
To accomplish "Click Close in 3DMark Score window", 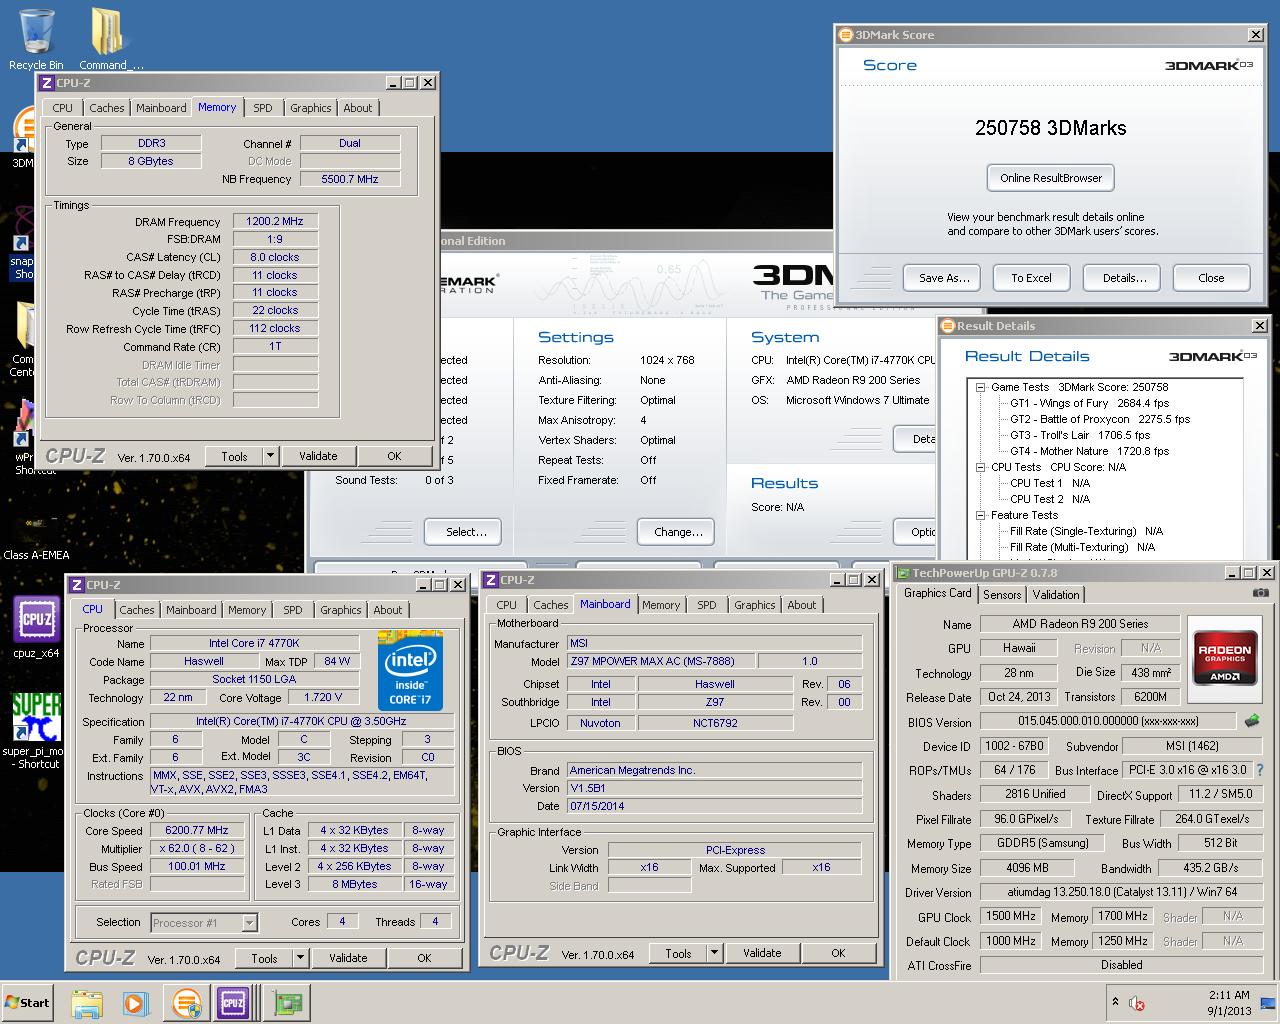I will click(1211, 278).
